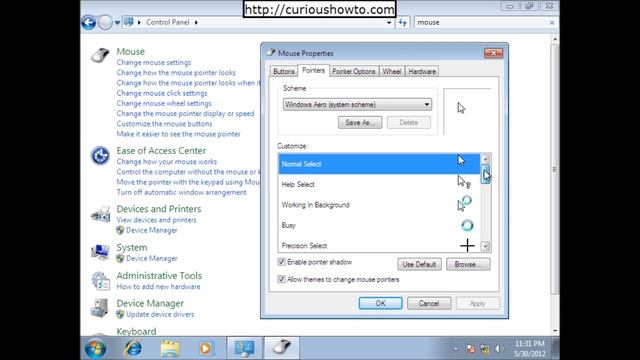This screenshot has height=360, width=640.
Task: Select the Pointers tab
Action: (313, 70)
